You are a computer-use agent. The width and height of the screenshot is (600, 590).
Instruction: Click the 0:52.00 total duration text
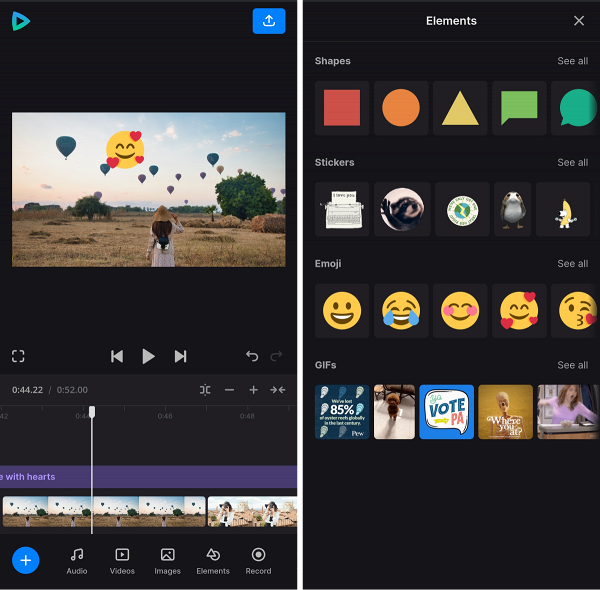72,390
